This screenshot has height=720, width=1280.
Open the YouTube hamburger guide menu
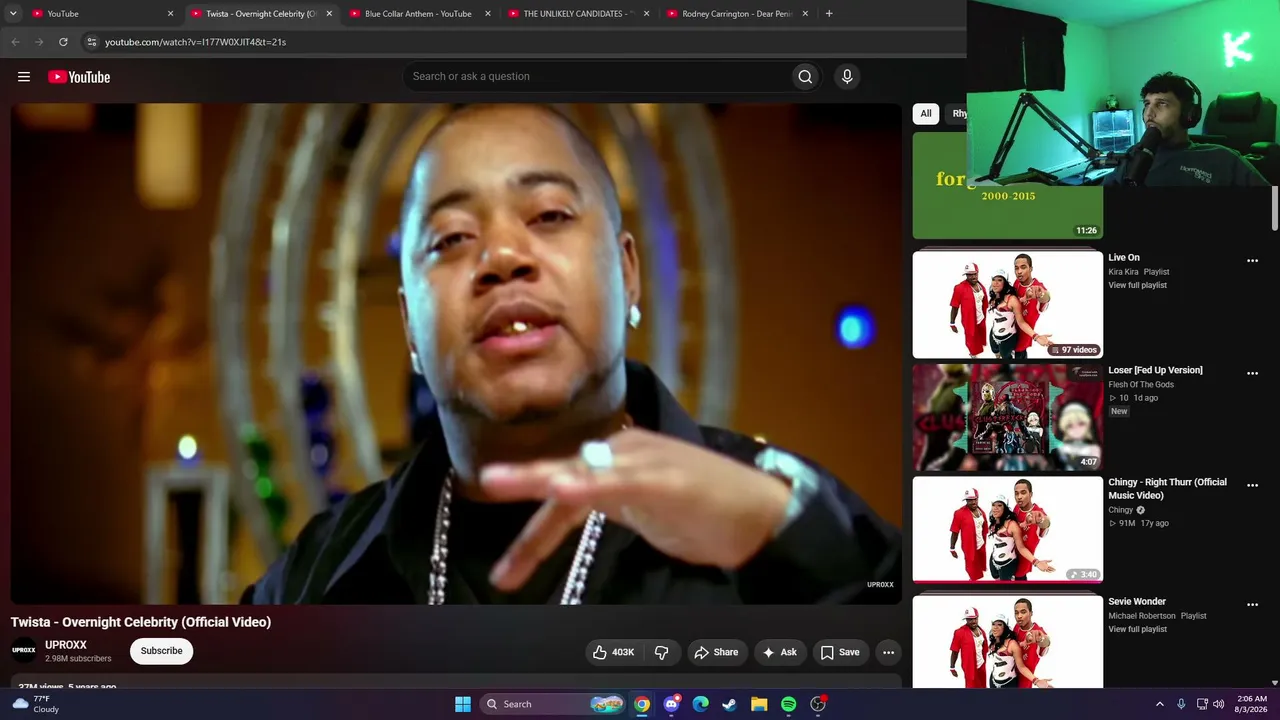tap(24, 77)
